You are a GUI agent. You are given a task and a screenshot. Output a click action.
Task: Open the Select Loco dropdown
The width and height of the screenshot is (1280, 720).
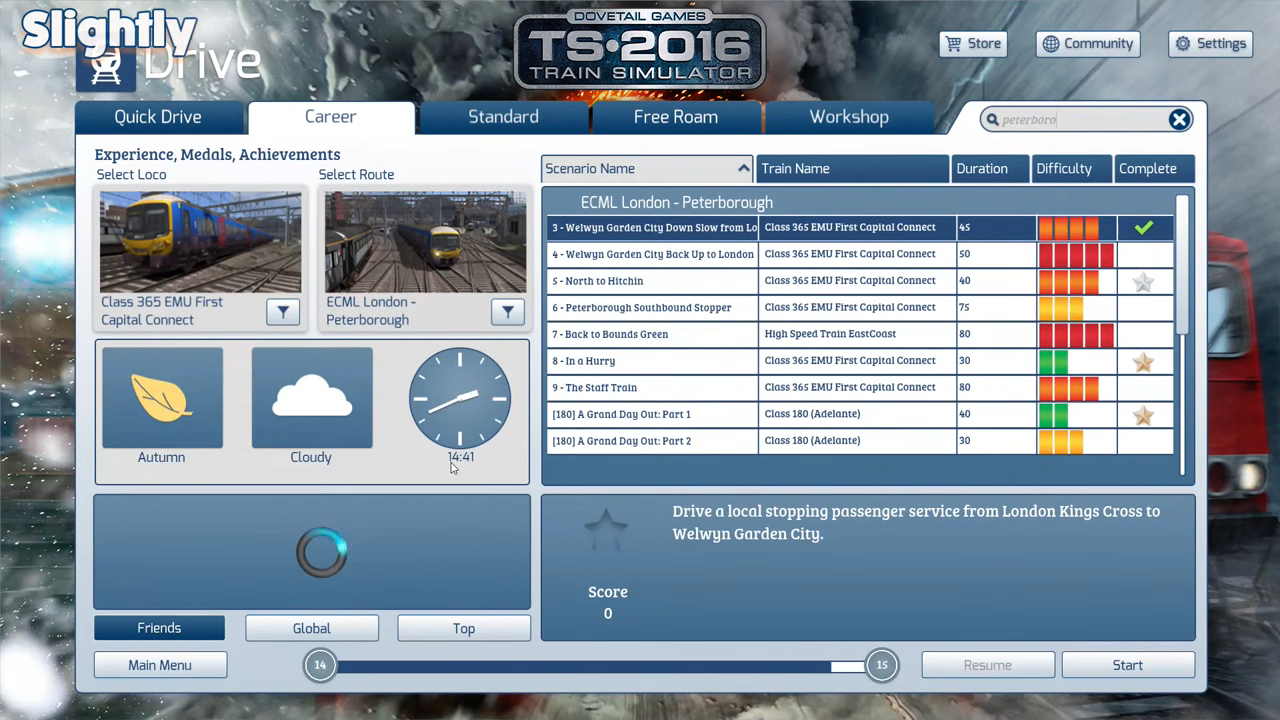[x=282, y=311]
